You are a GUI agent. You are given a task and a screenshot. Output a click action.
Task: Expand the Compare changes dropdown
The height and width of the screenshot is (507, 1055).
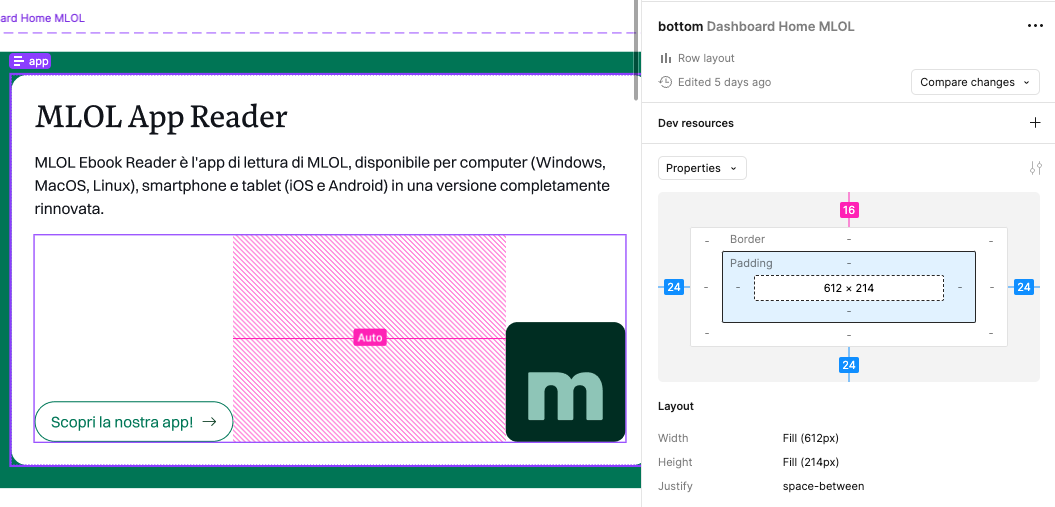pyautogui.click(x=974, y=82)
